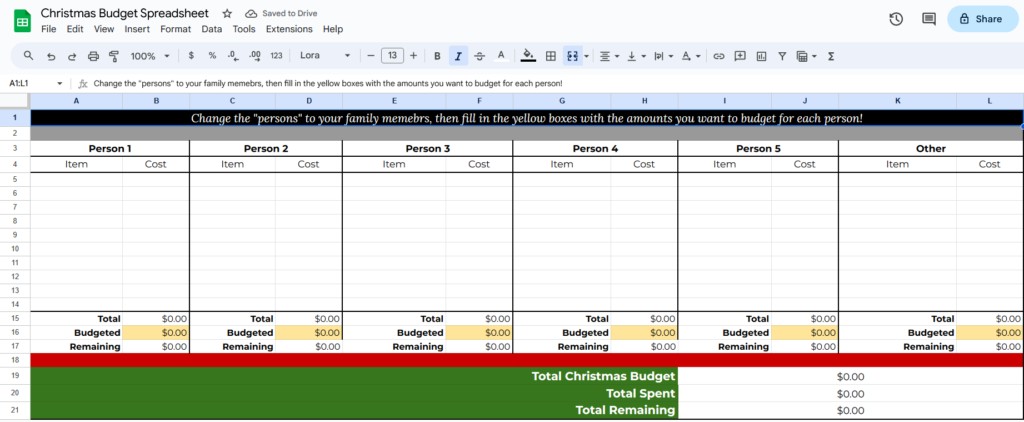Click the Share button
Screen dimensions: 1024x422
(980, 19)
